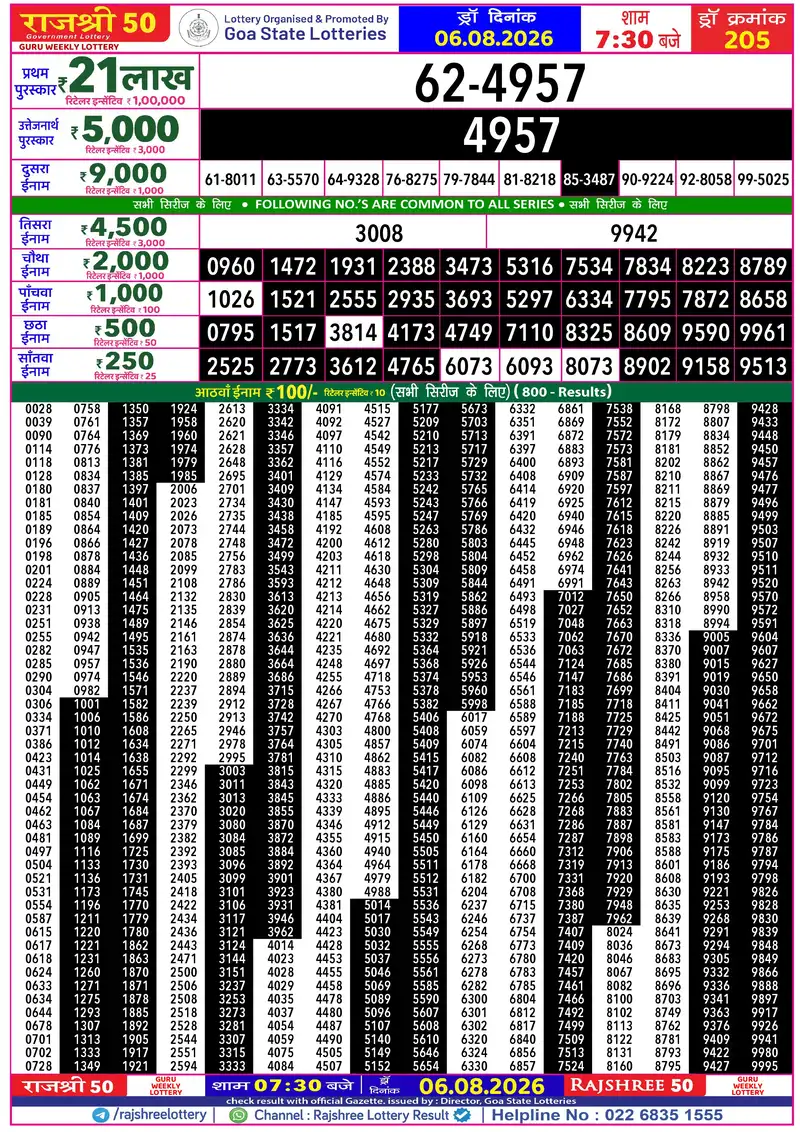Click the Helpline No 022 6835 1555

pos(607,1115)
